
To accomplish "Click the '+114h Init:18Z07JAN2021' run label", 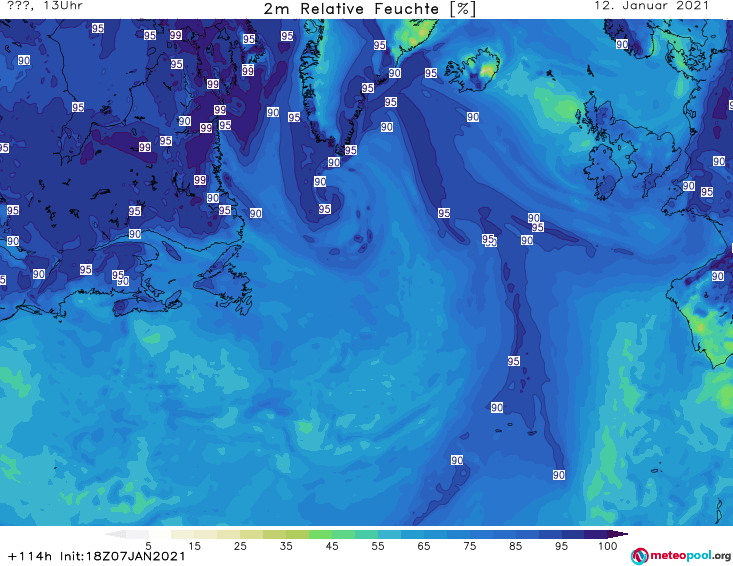I will click(97, 556).
